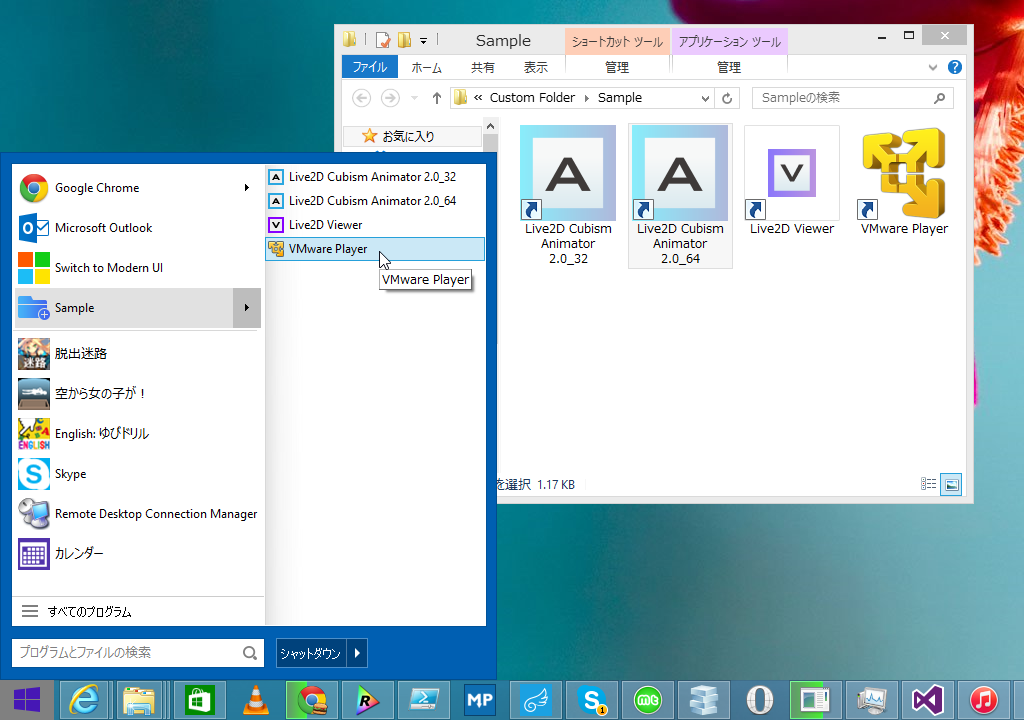Viewport: 1024px width, 720px height.
Task: Launch English: ゆびドリル app
Action: pos(138,434)
